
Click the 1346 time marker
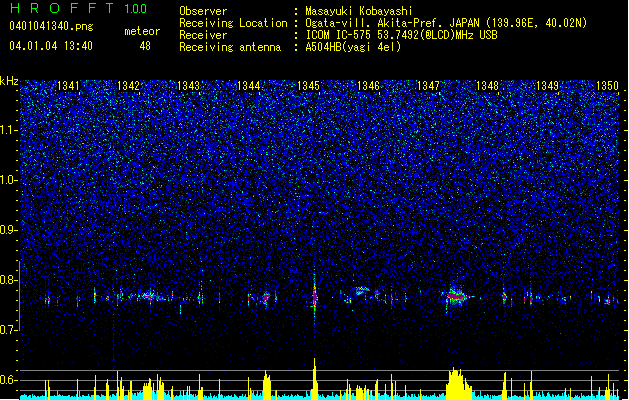pyautogui.click(x=368, y=86)
